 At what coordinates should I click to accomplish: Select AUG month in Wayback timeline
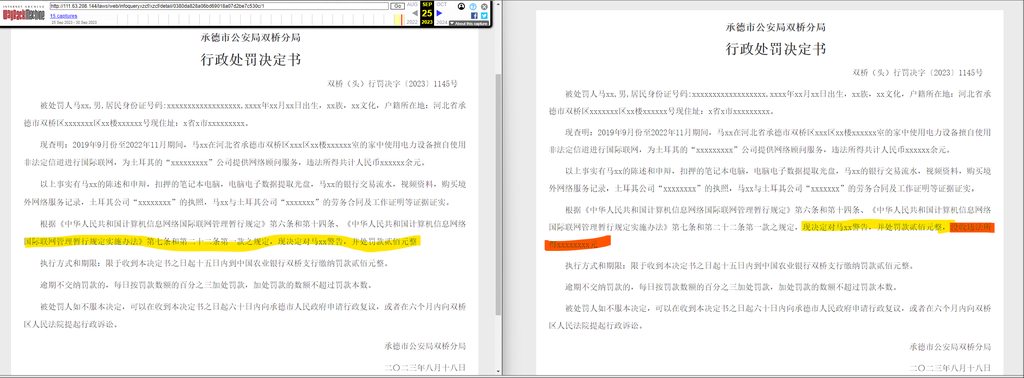tap(413, 5)
